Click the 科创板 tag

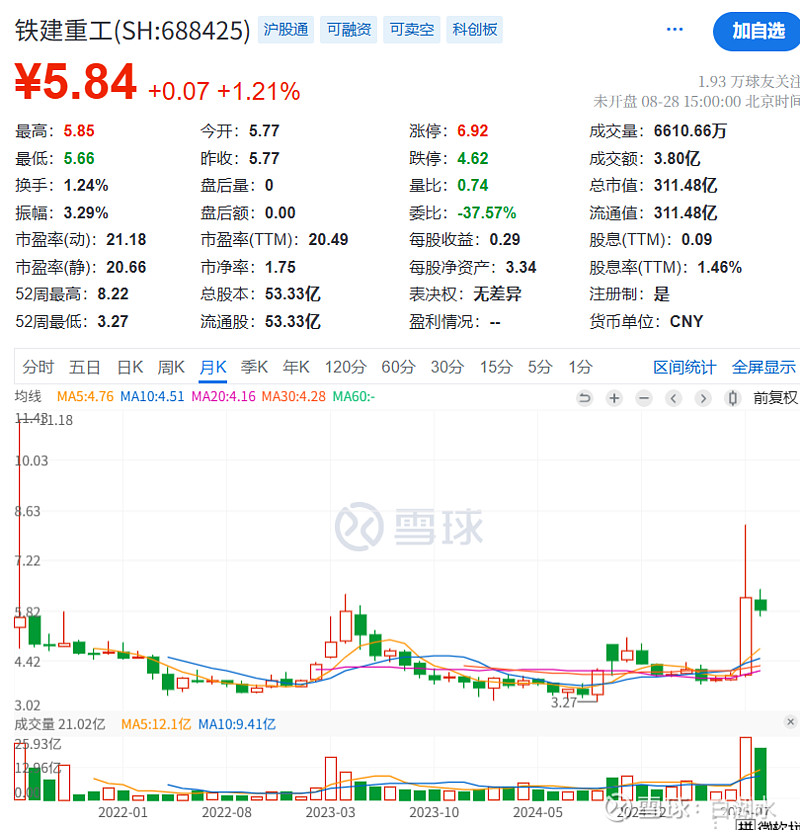474,29
